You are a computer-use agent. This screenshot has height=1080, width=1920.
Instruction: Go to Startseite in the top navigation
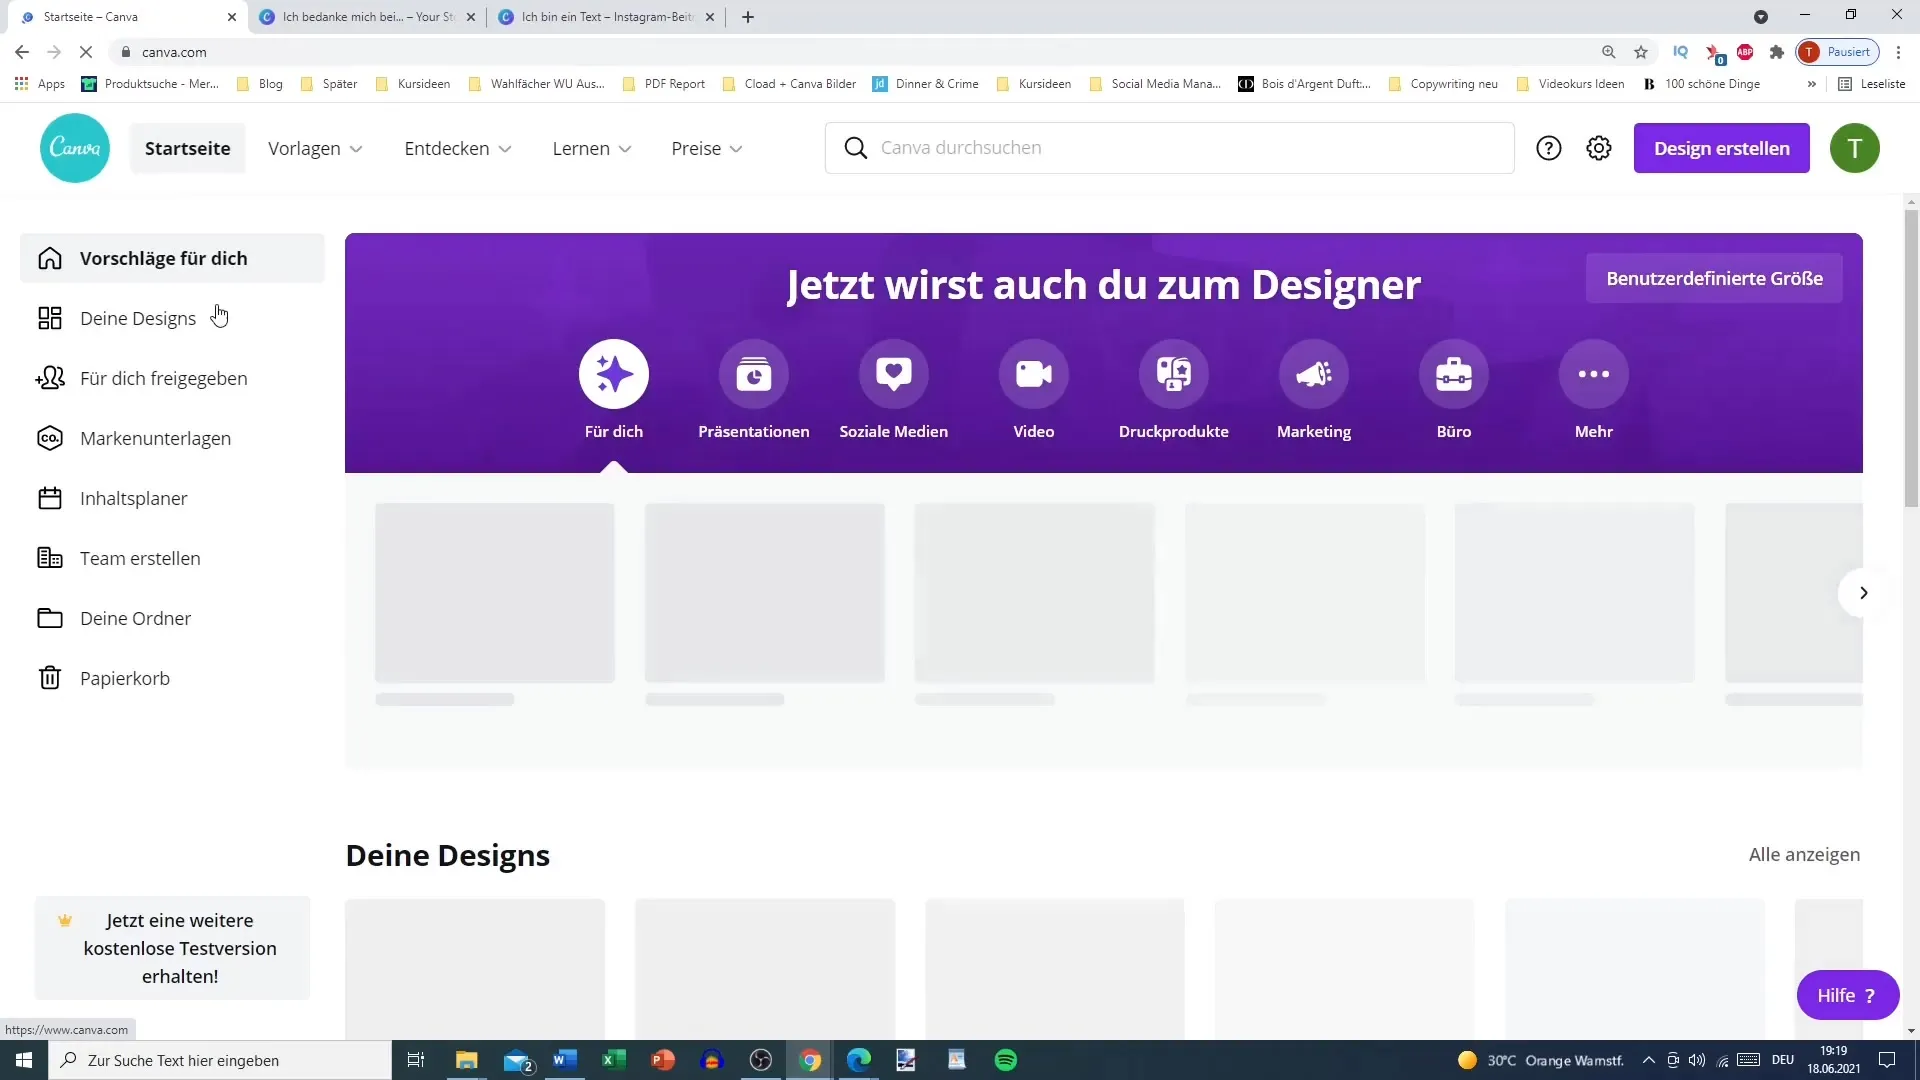point(188,148)
